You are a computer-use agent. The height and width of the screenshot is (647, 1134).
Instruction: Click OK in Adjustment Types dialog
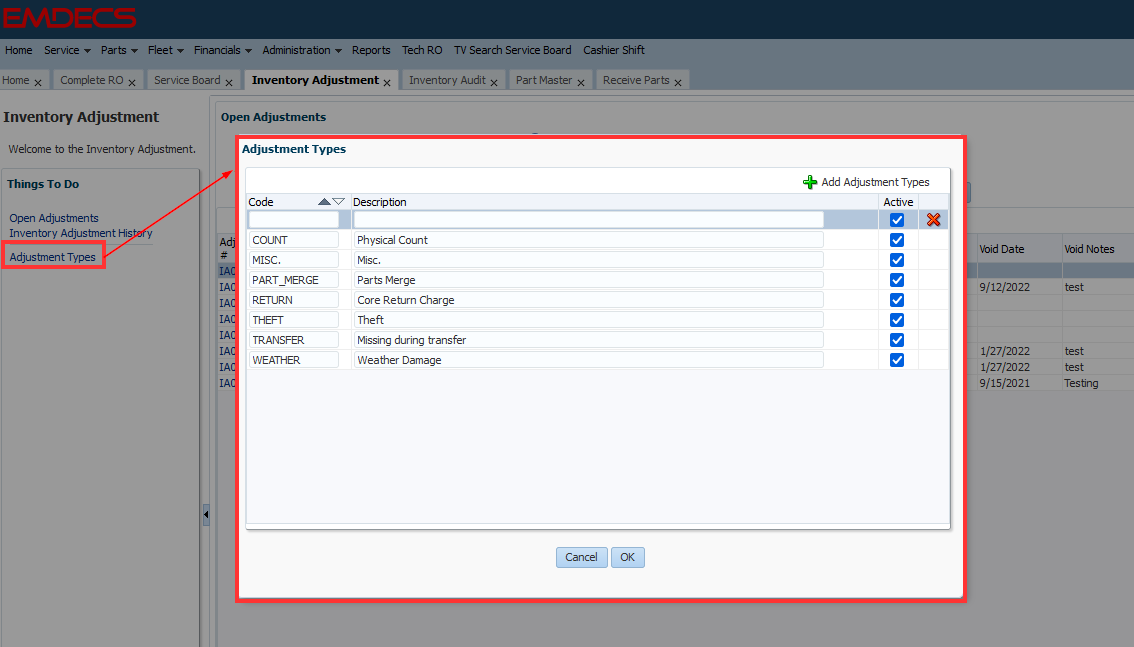tap(628, 557)
